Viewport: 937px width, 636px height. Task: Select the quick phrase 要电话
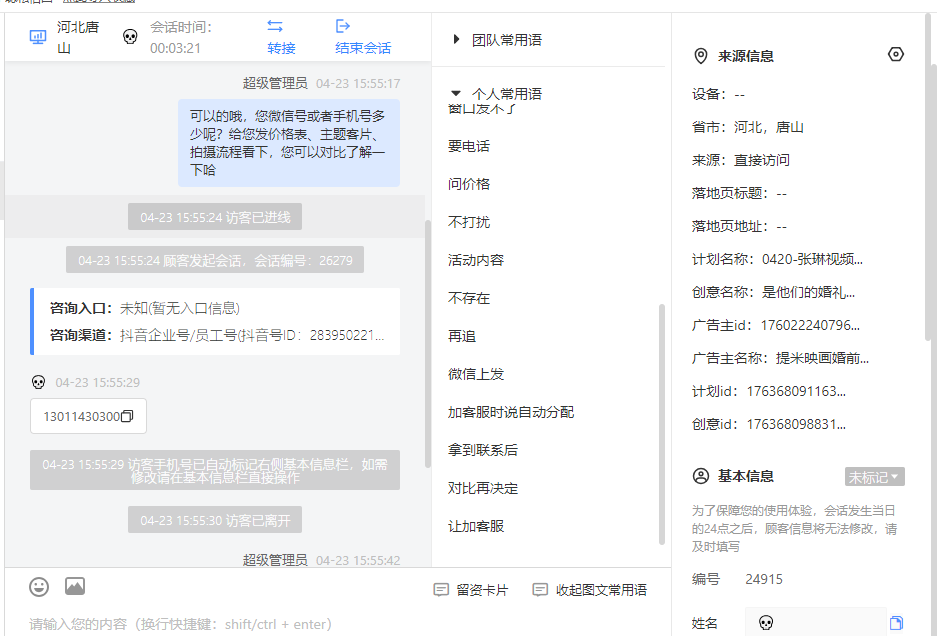(x=469, y=146)
